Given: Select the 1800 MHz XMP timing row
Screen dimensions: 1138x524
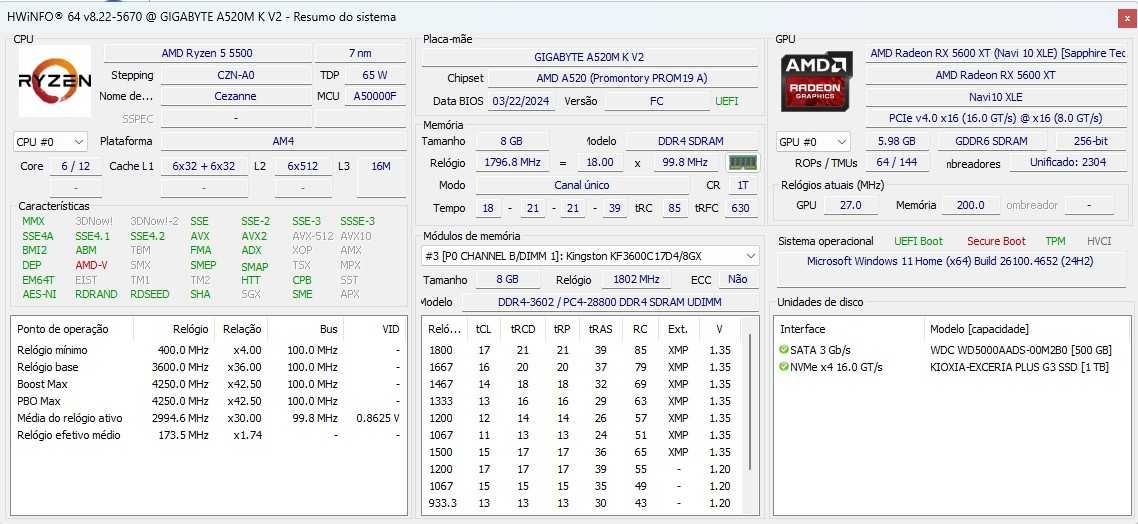Looking at the screenshot, I should [584, 350].
